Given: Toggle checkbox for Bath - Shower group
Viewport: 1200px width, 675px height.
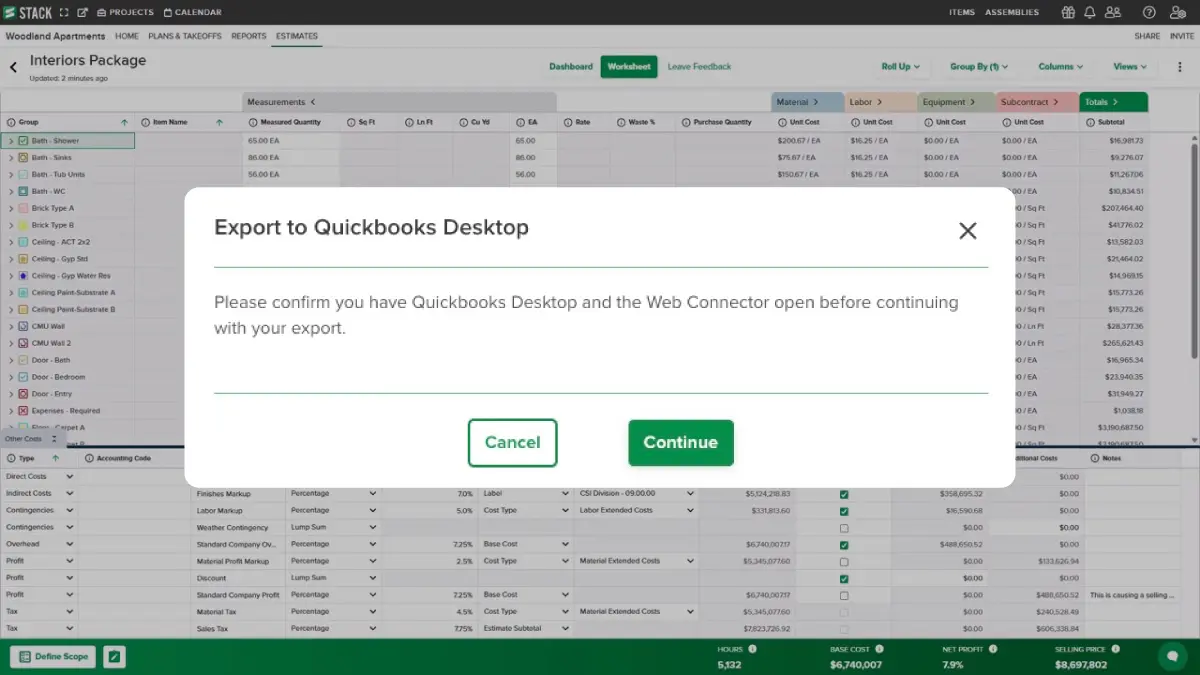Looking at the screenshot, I should click(24, 141).
